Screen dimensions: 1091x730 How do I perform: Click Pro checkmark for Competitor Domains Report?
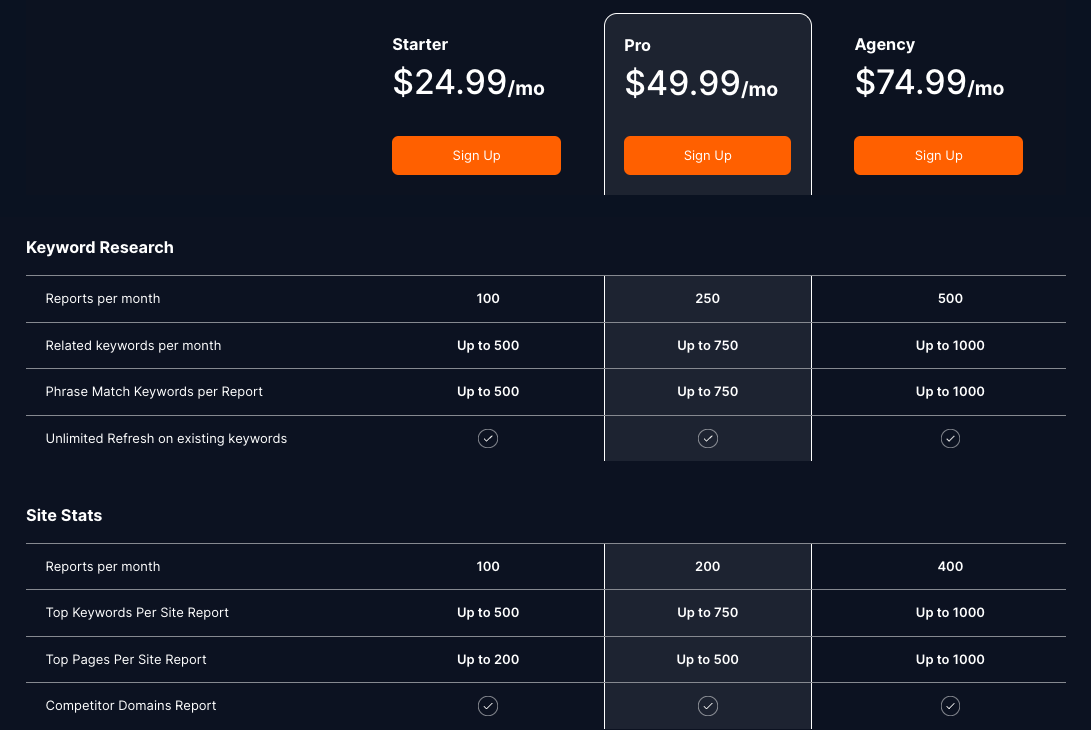coord(708,706)
